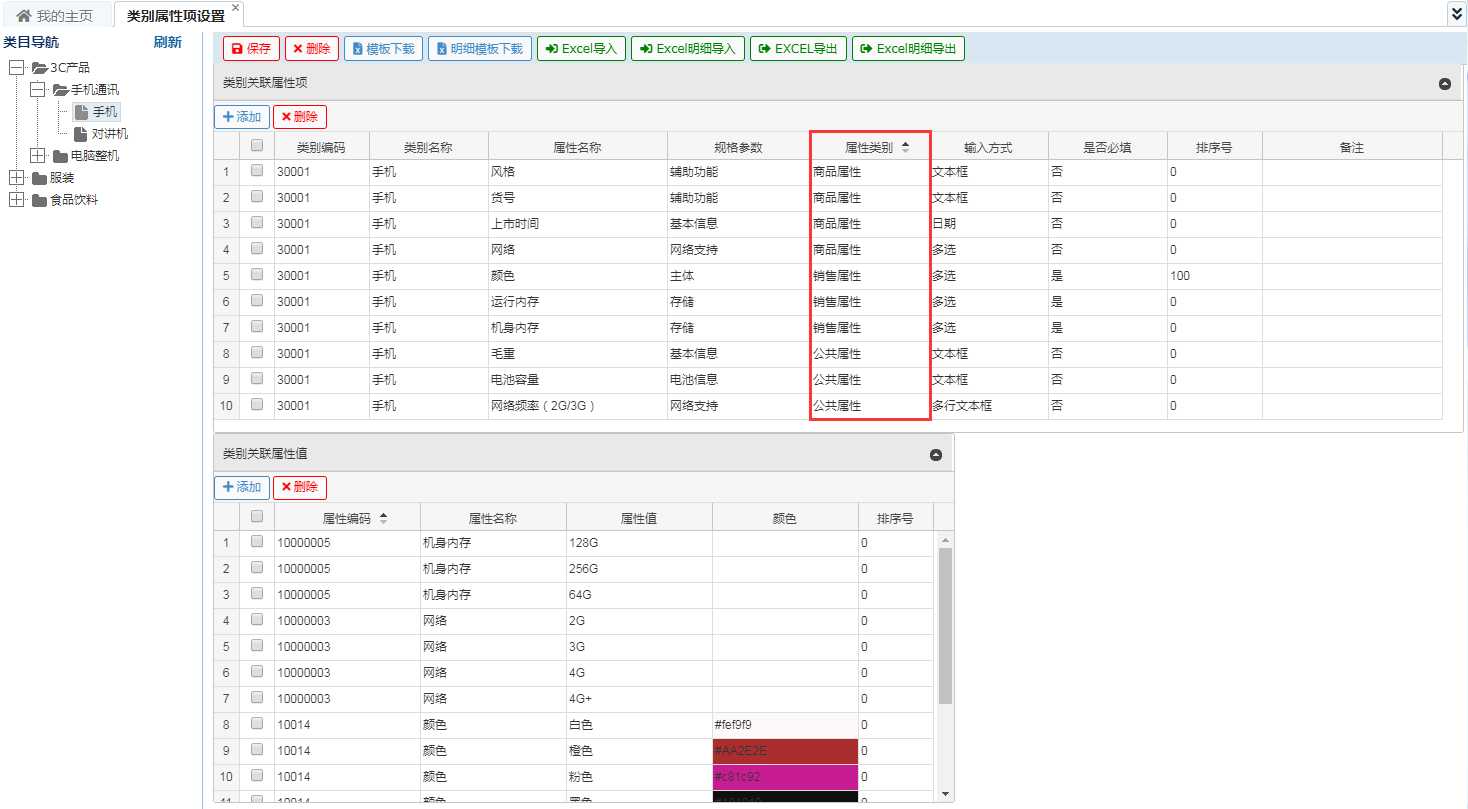Select the 类别属性项设置 tab
Image resolution: width=1468 pixels, height=809 pixels.
coord(176,16)
